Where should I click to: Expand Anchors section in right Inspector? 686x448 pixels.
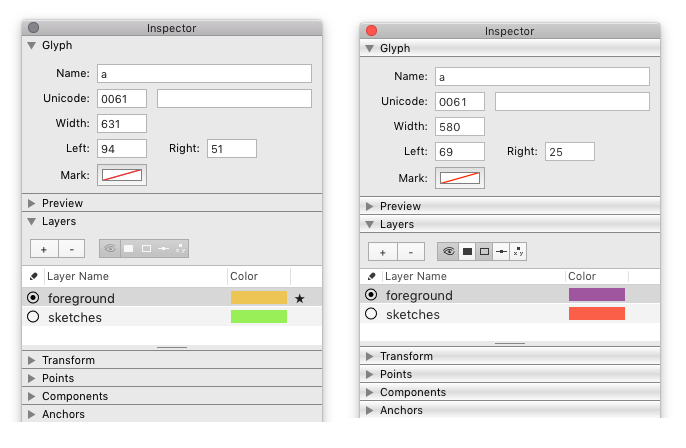click(370, 410)
